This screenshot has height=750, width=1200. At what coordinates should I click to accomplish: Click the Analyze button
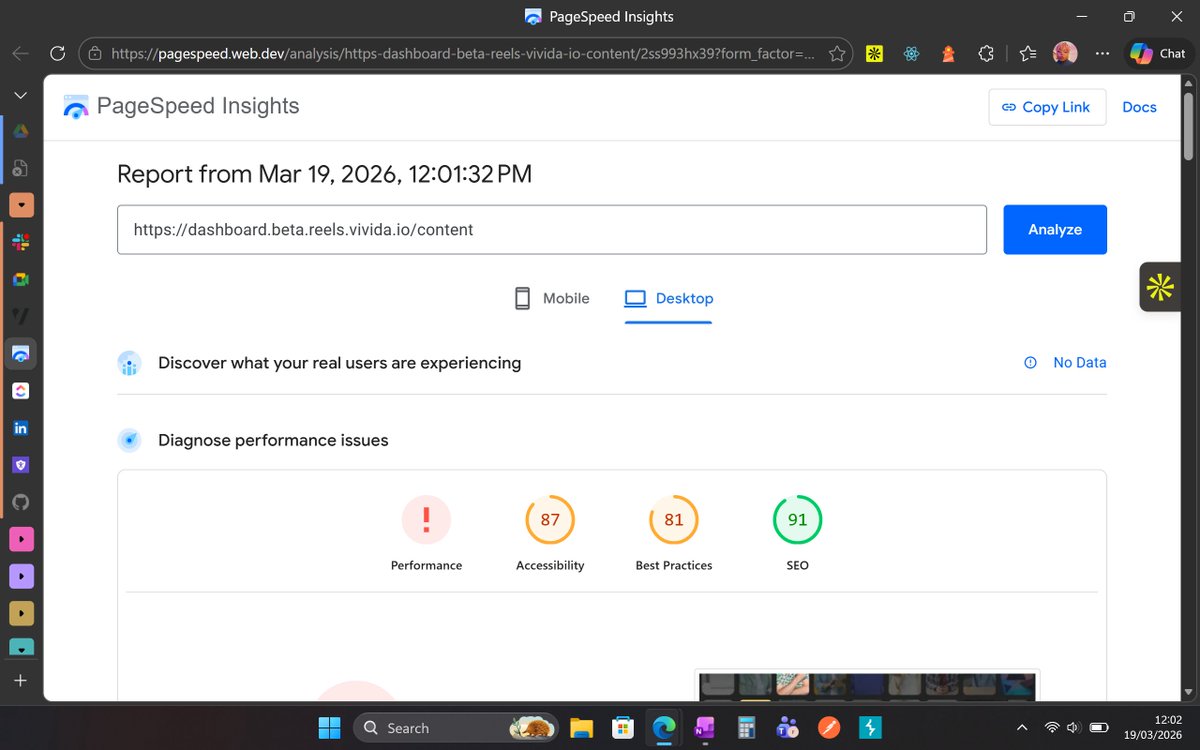pos(1055,229)
